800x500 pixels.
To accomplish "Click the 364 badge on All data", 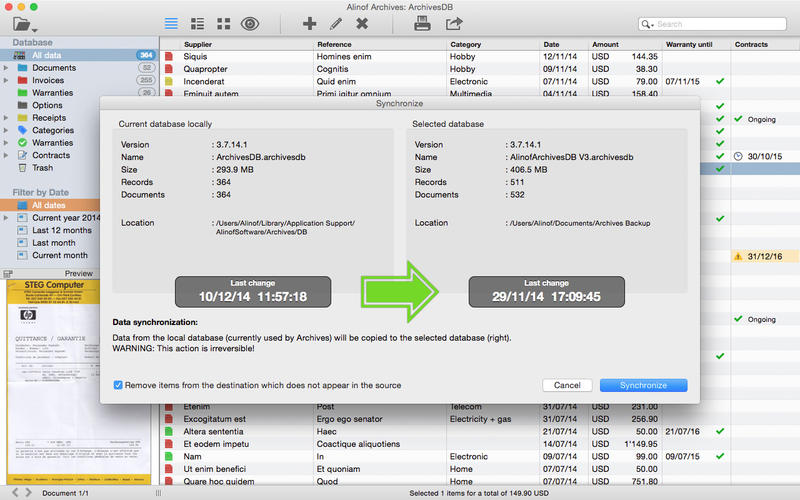I will pos(146,55).
